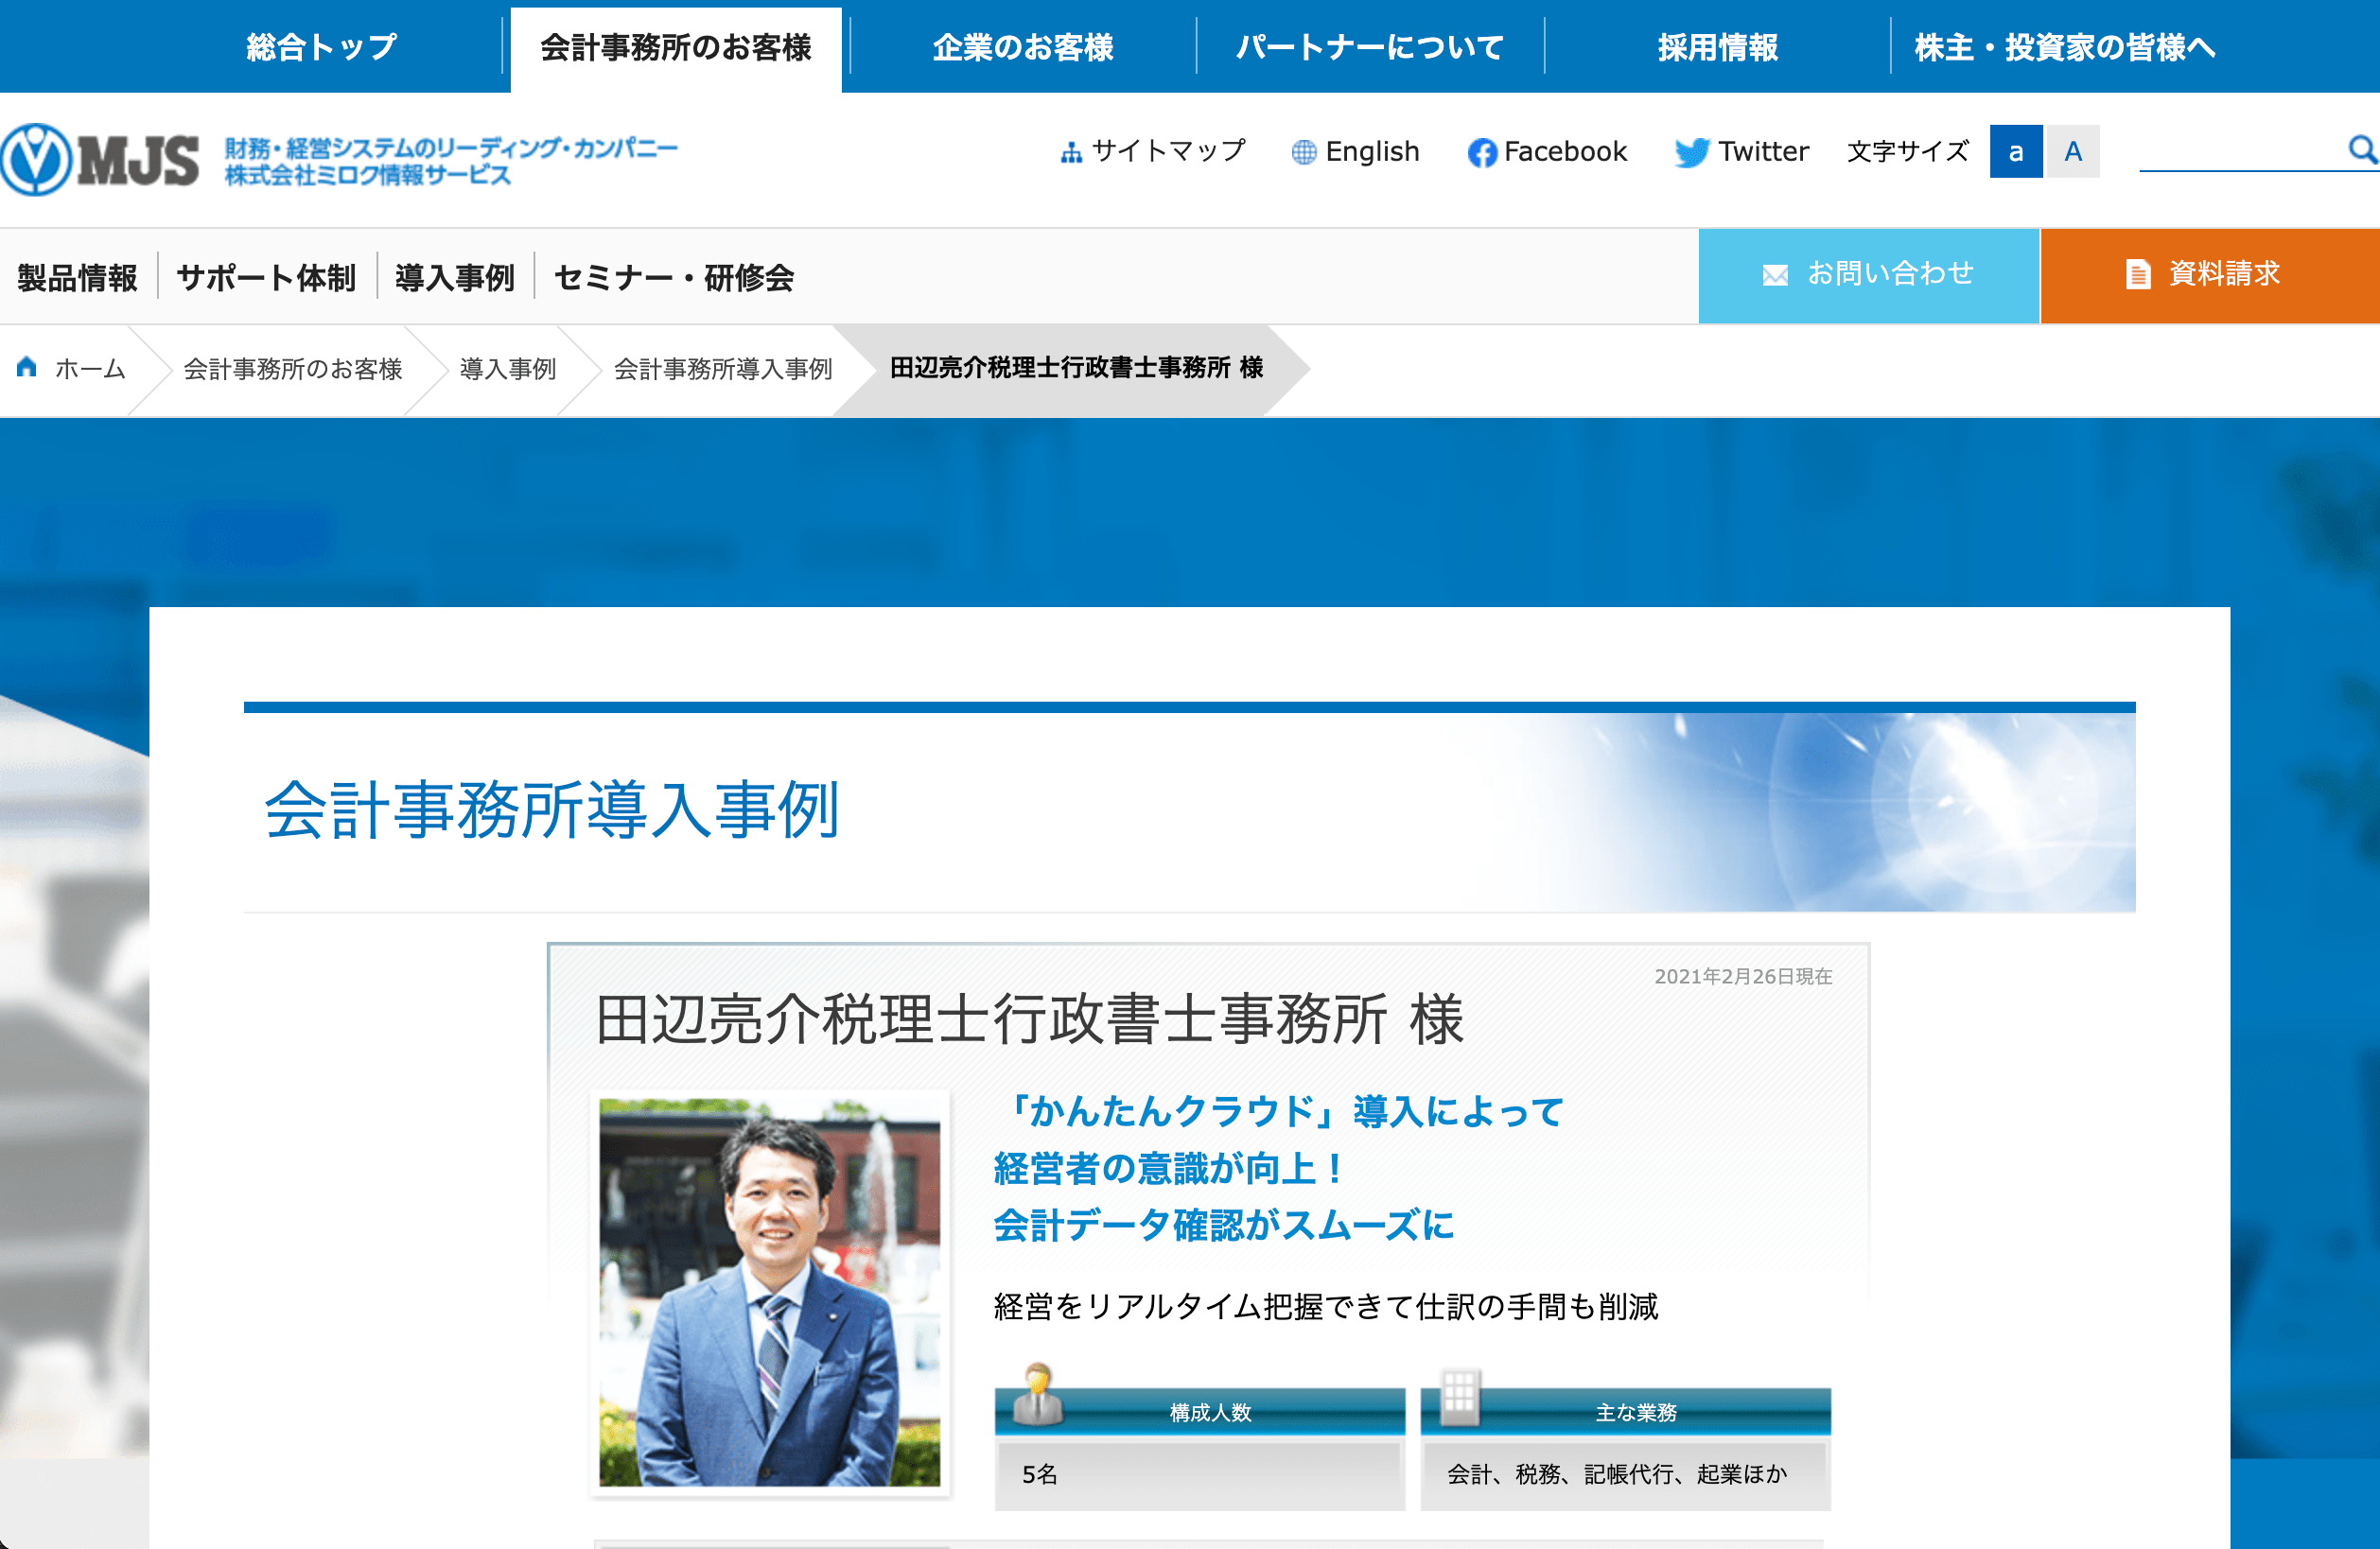Go to 会計事務所導入事例 breadcrumb link
The width and height of the screenshot is (2380, 1549).
point(723,369)
